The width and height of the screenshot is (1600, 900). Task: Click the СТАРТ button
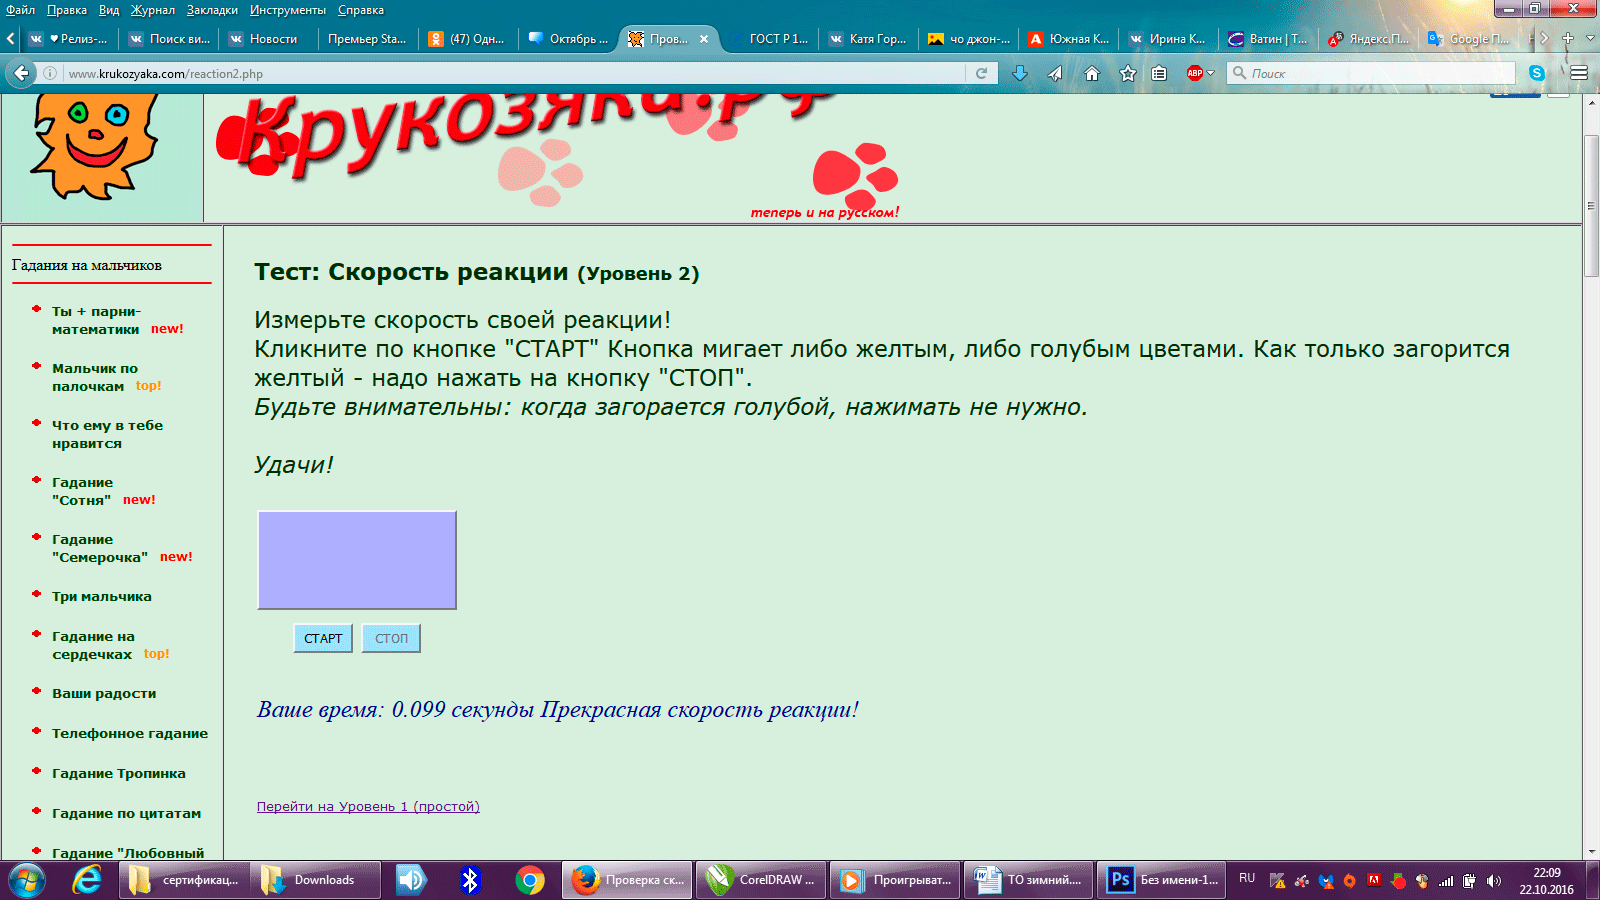pos(323,638)
